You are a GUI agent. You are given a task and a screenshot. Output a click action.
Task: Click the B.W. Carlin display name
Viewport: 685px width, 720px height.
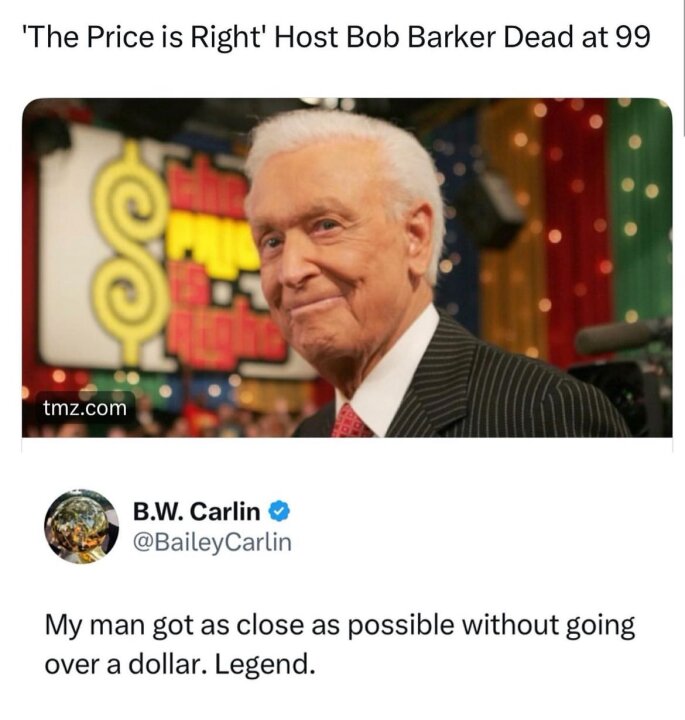[x=196, y=511]
